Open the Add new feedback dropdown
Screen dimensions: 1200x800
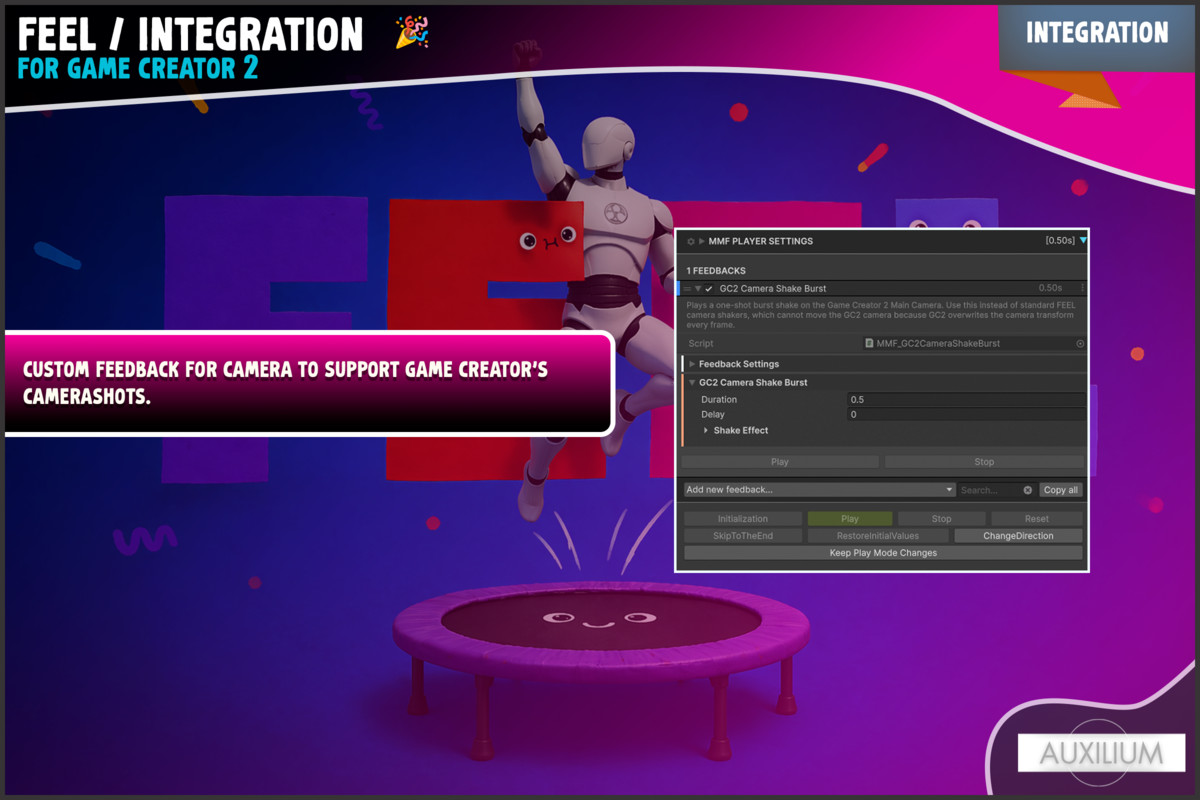[820, 490]
